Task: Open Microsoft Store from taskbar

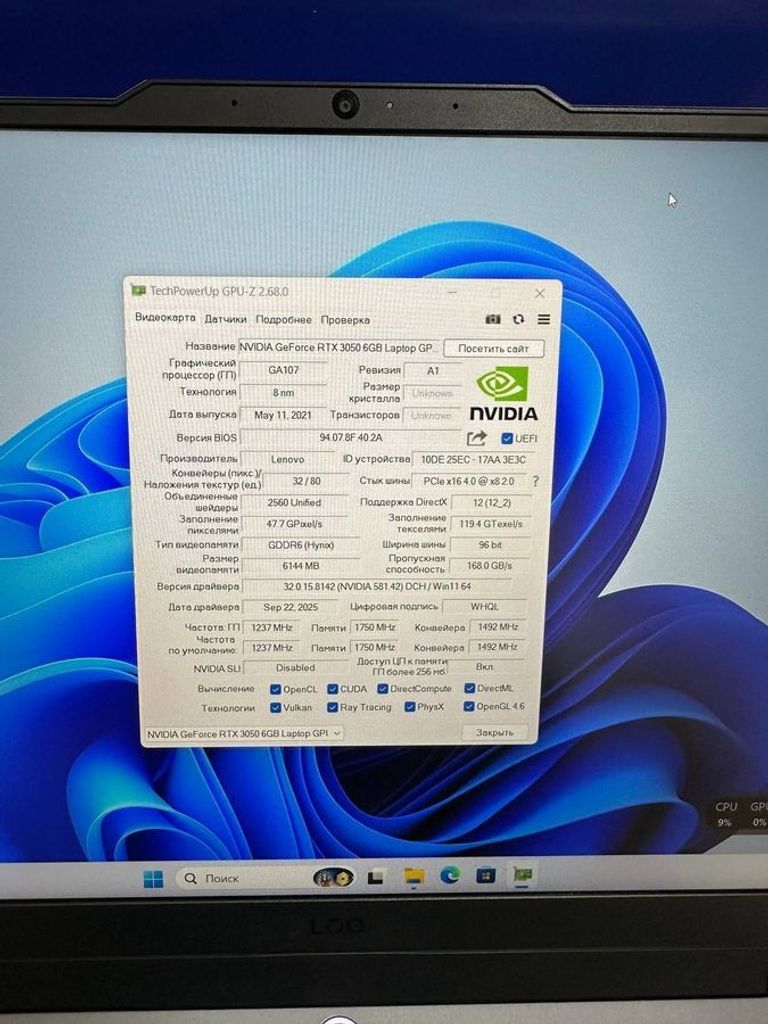Action: tap(485, 874)
